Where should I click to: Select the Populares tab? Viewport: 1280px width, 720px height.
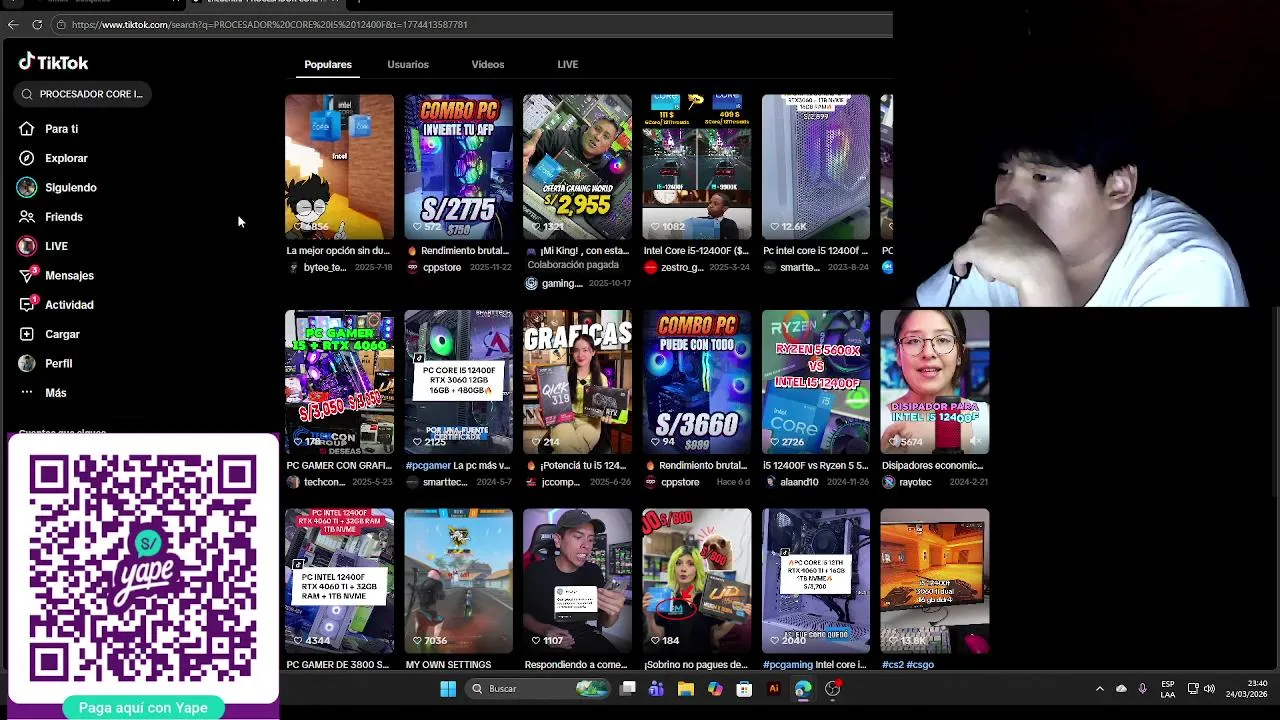(x=328, y=64)
